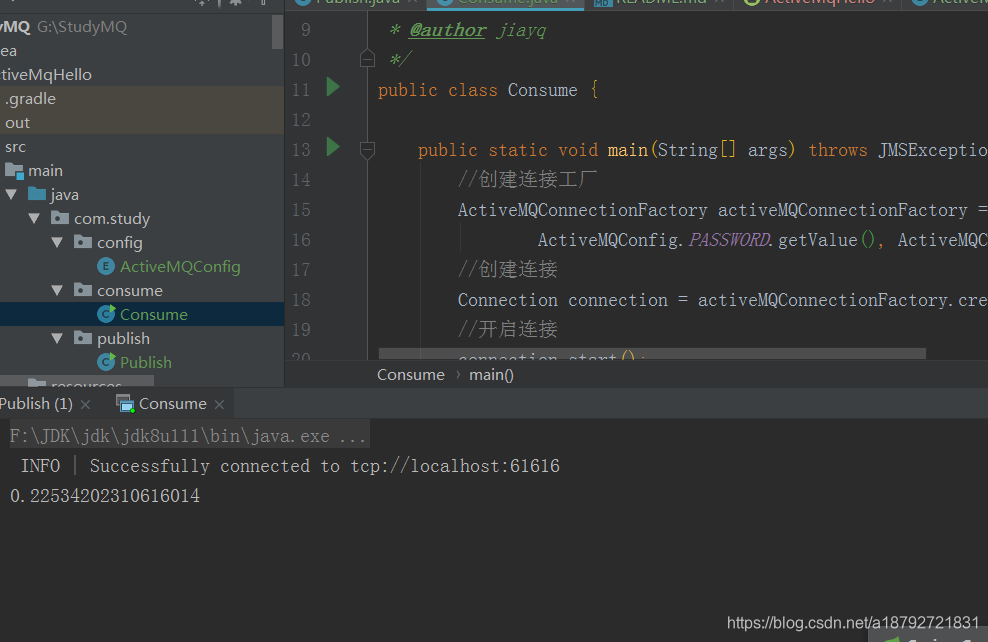Click the editor horizontal scrollbar
The width and height of the screenshot is (988, 642).
pyautogui.click(x=652, y=353)
